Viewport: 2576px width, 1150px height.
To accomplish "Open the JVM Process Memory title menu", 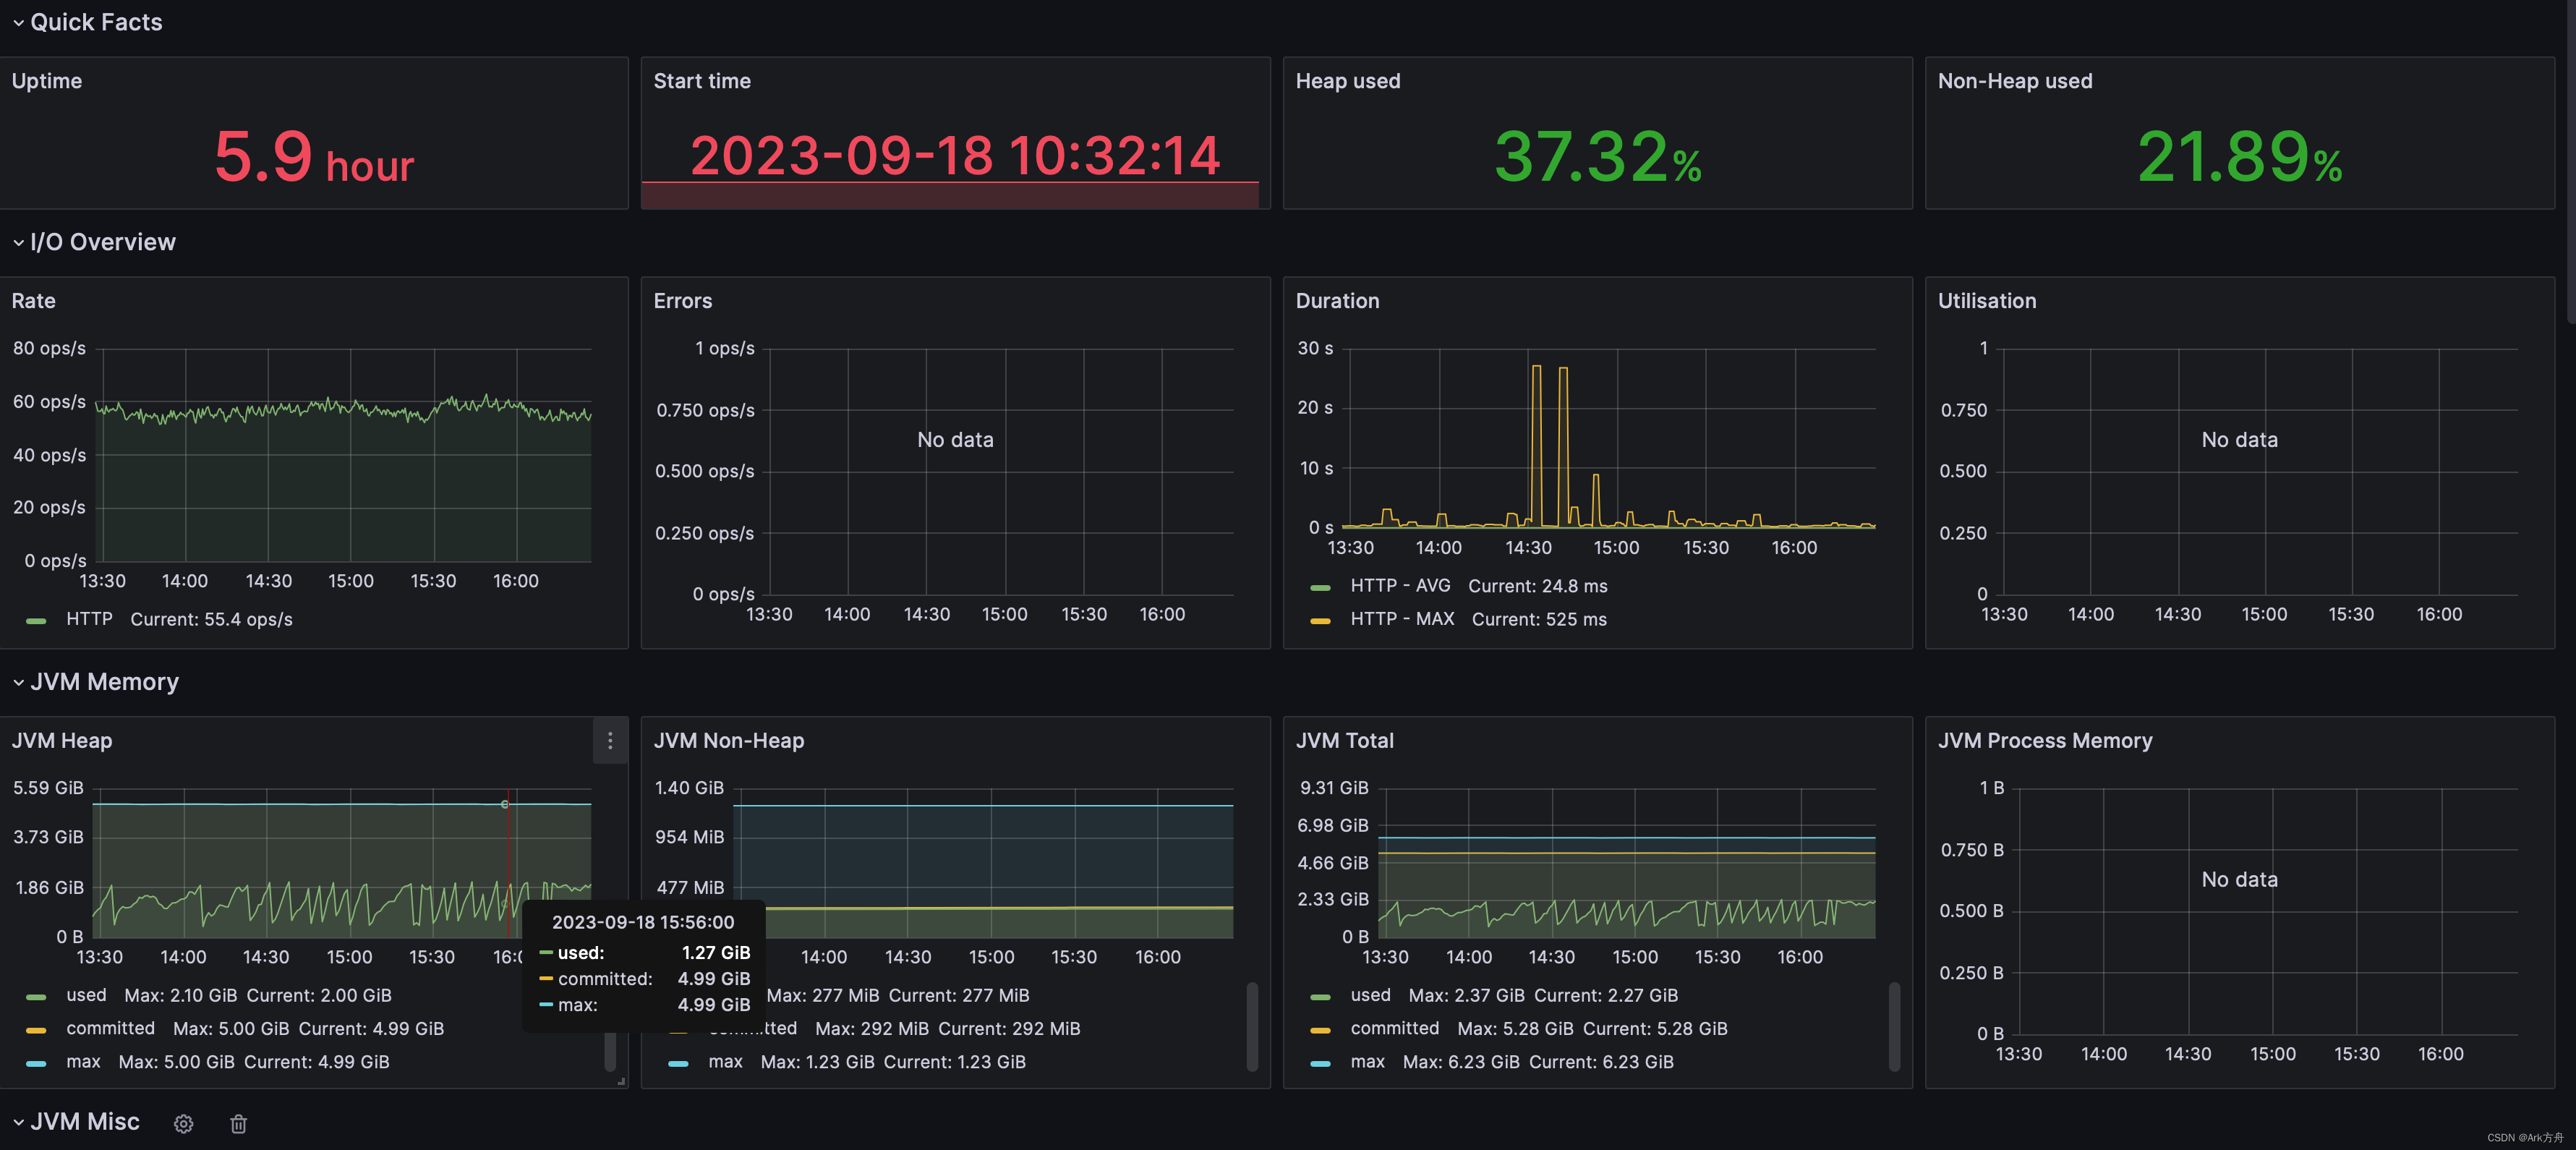I will pyautogui.click(x=2045, y=741).
